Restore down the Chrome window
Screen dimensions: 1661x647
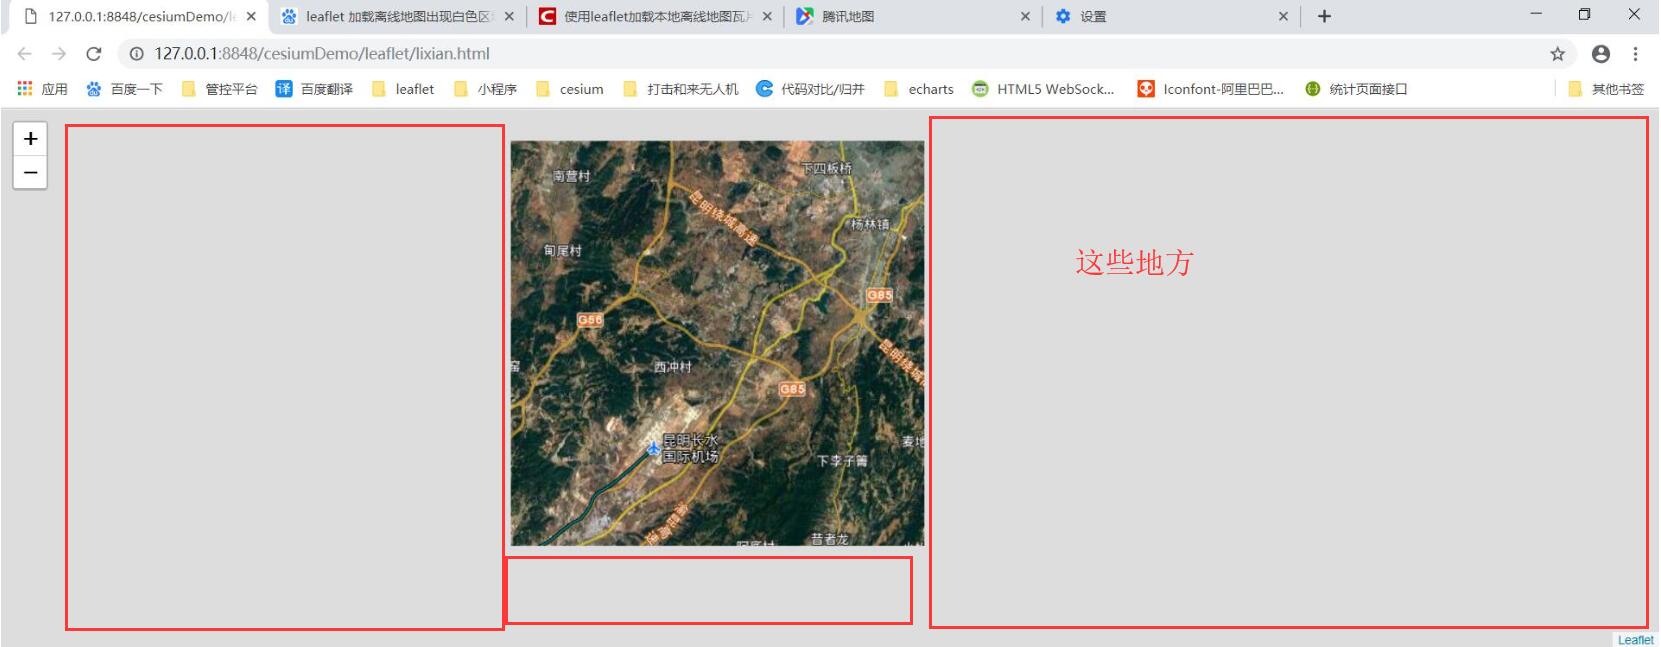point(1584,14)
